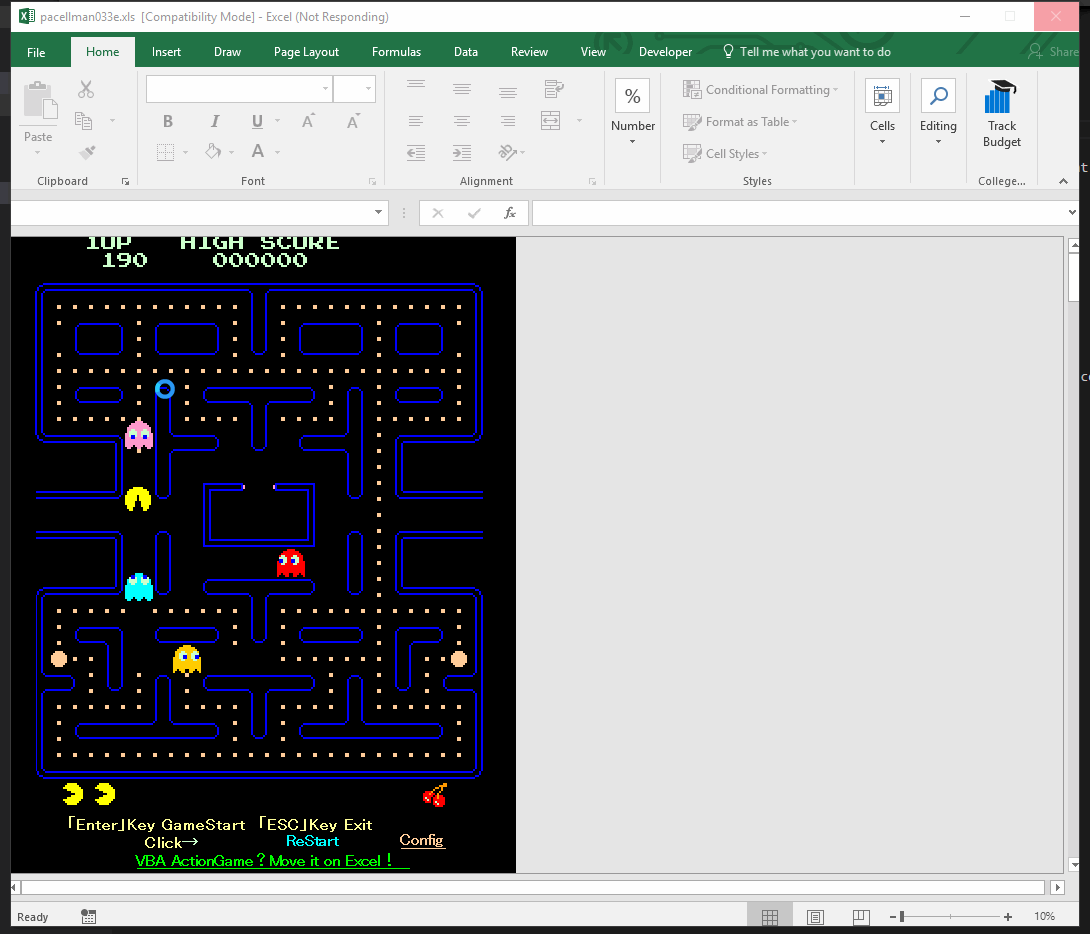Open the Number format dropdown
Viewport: 1090px width, 934px height.
tap(632, 113)
